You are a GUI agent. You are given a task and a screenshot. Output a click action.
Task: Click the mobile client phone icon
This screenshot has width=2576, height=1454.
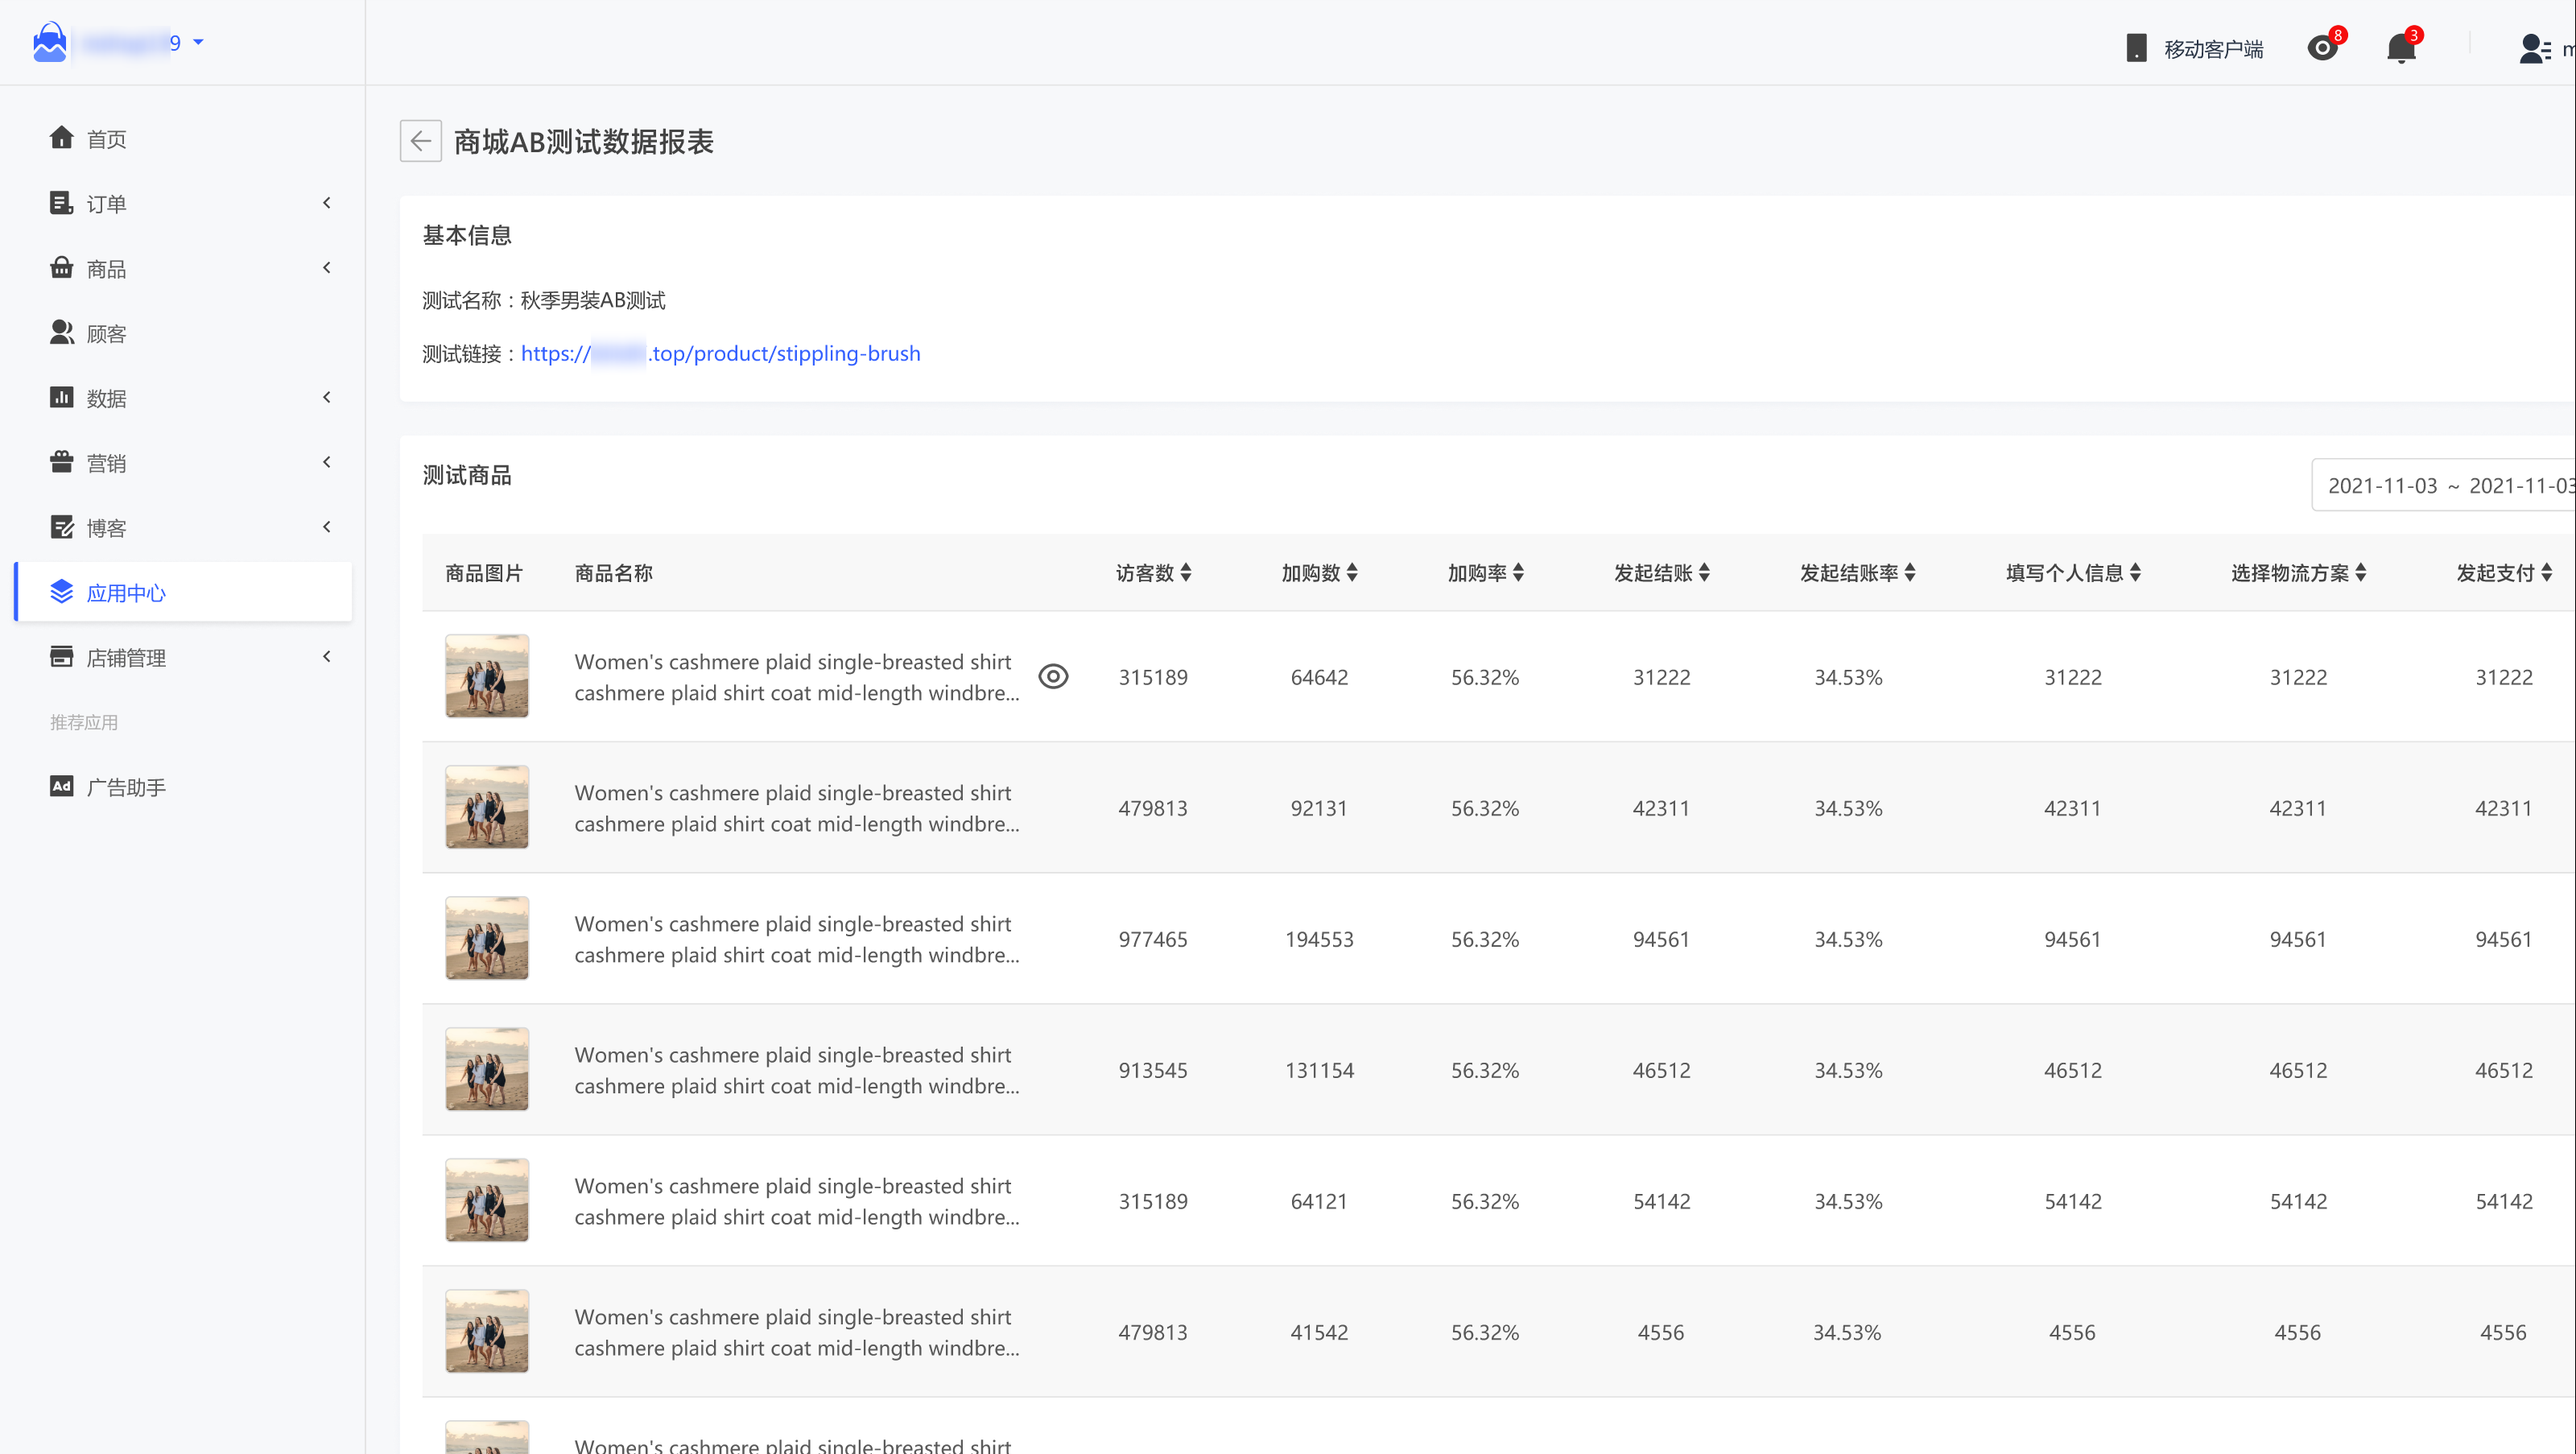point(2136,48)
